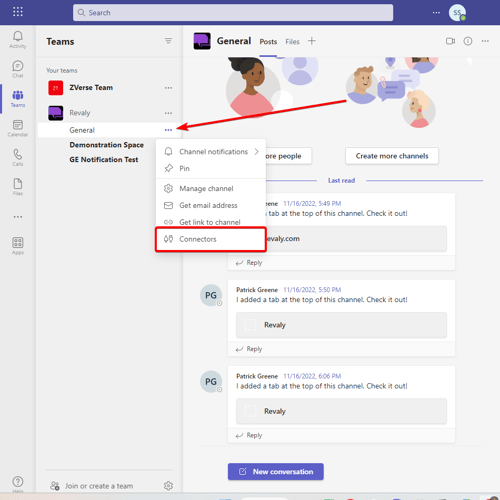The image size is (500, 500).
Task: Open Help at bottom of rail
Action: tap(18, 484)
